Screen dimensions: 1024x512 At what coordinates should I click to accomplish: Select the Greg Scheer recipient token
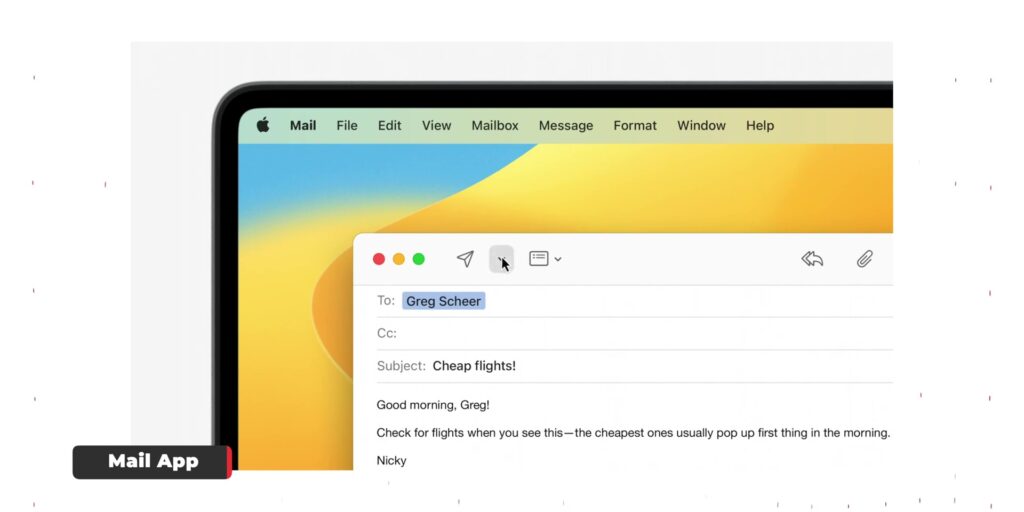tap(443, 301)
